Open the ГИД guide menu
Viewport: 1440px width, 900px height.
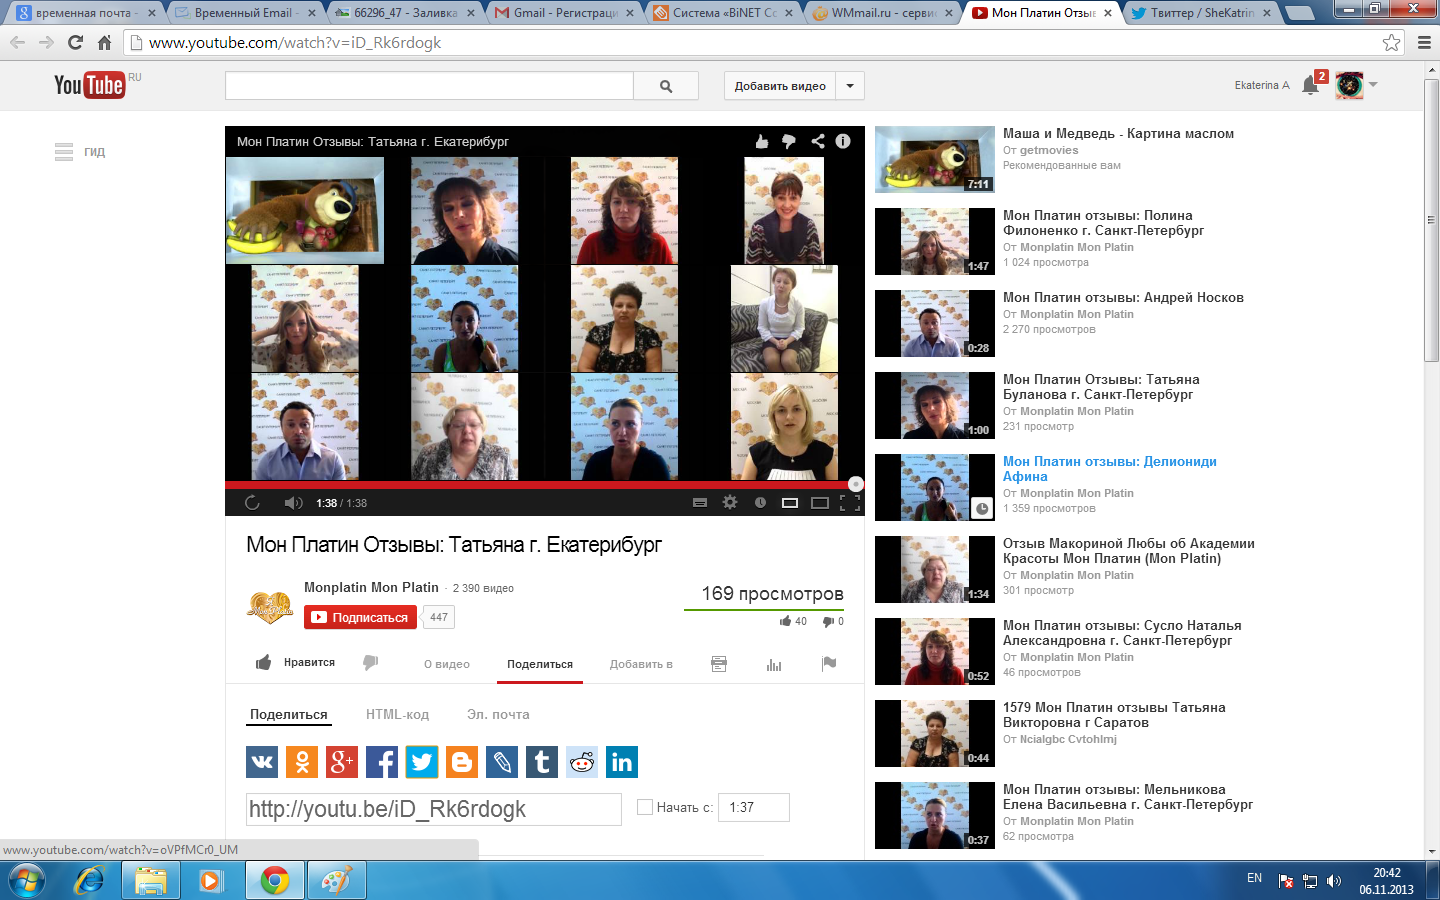pos(80,152)
